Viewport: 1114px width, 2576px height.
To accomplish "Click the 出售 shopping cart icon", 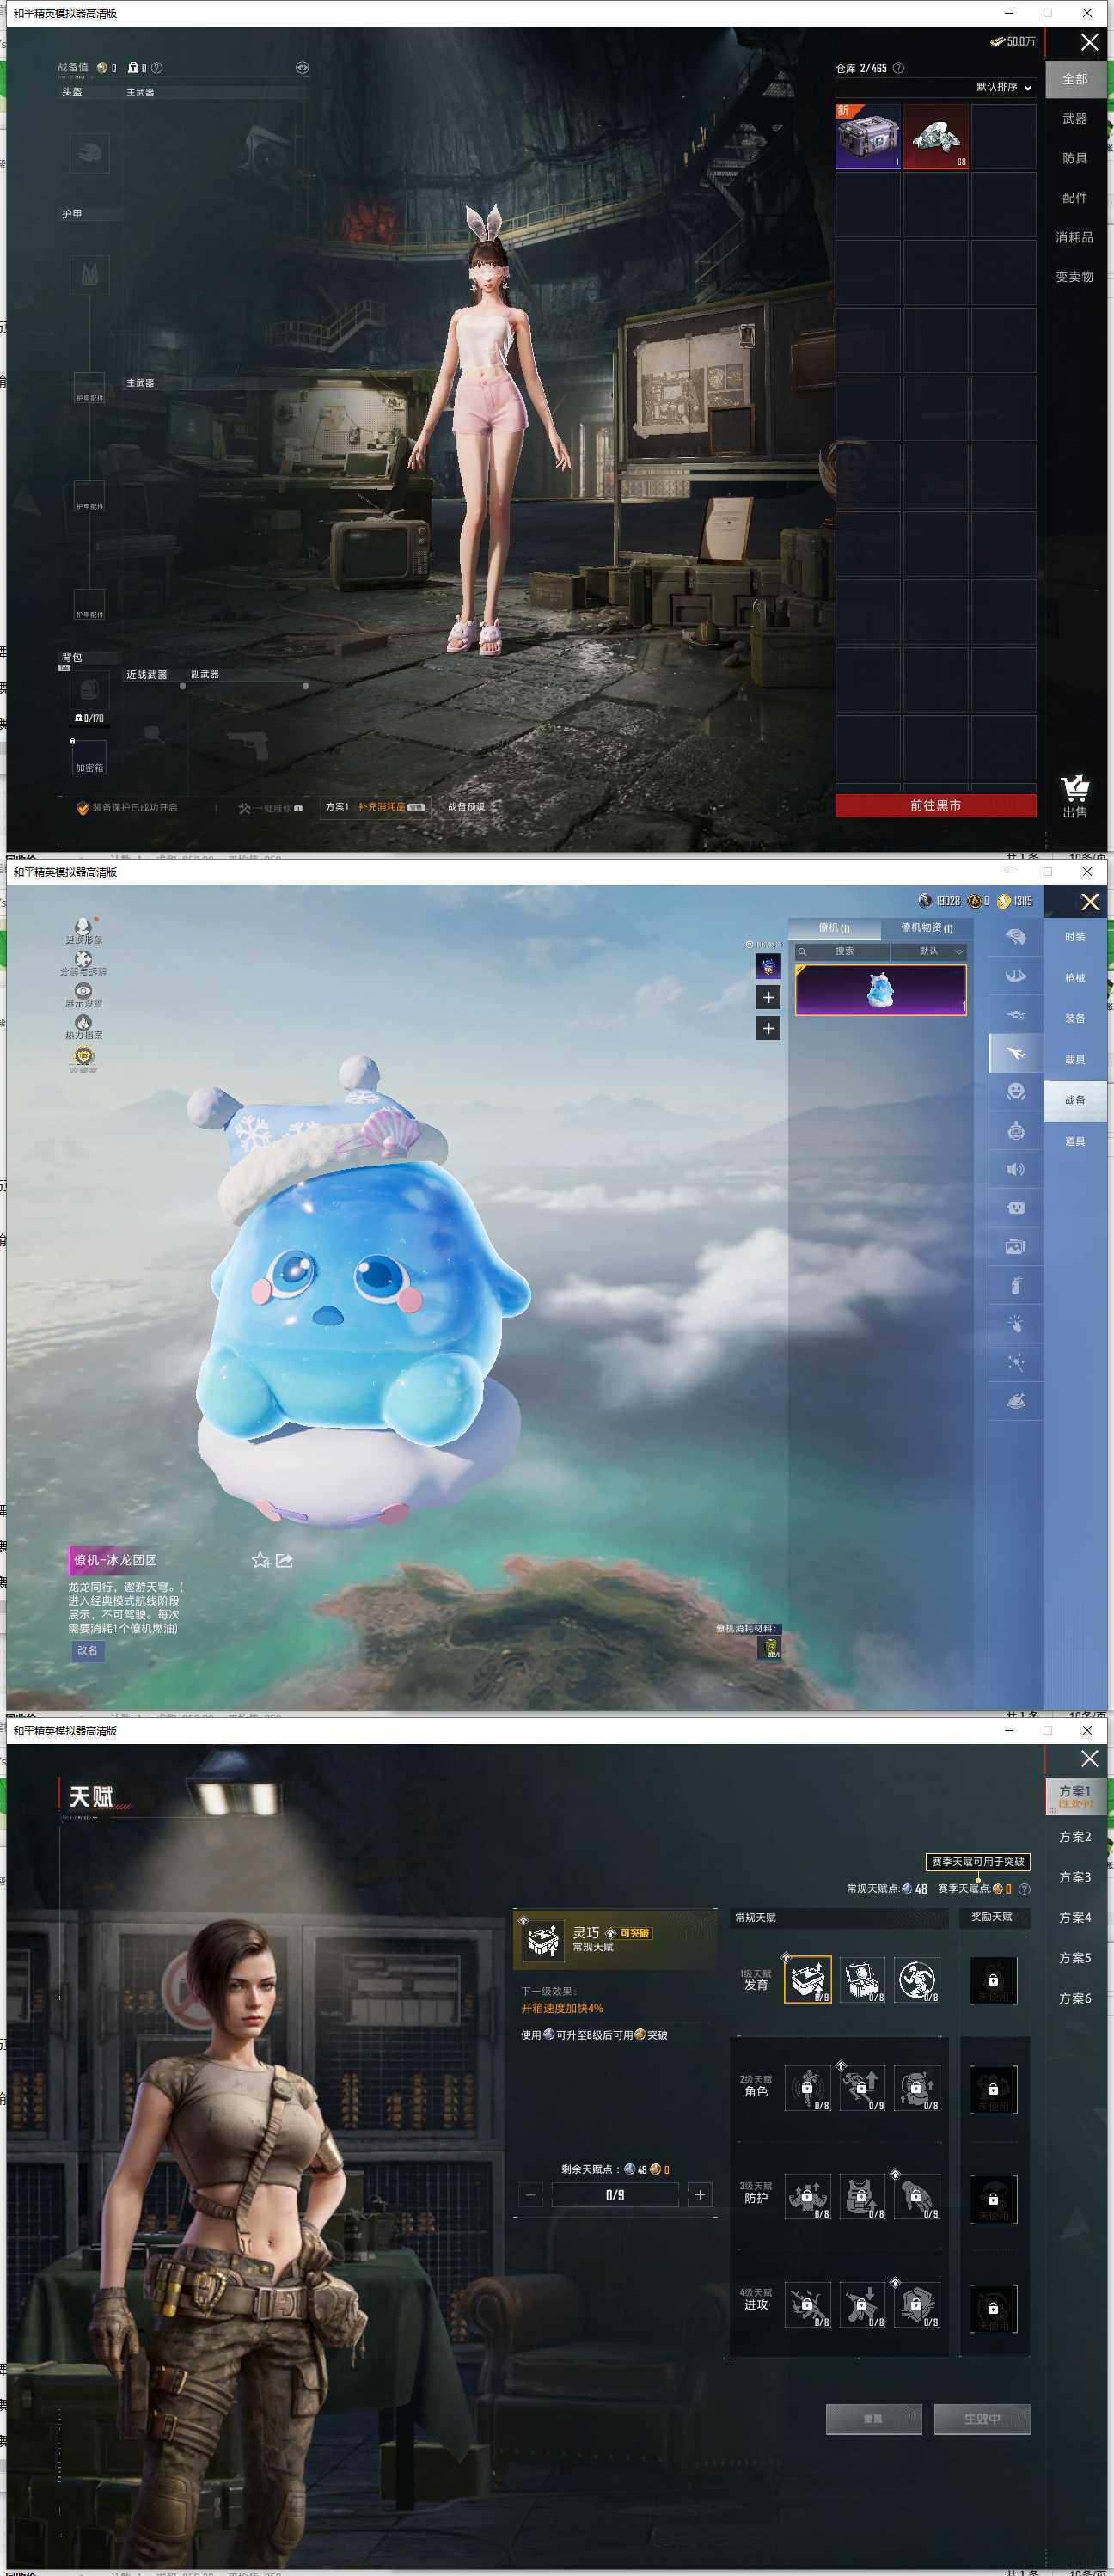I will click(x=1075, y=797).
